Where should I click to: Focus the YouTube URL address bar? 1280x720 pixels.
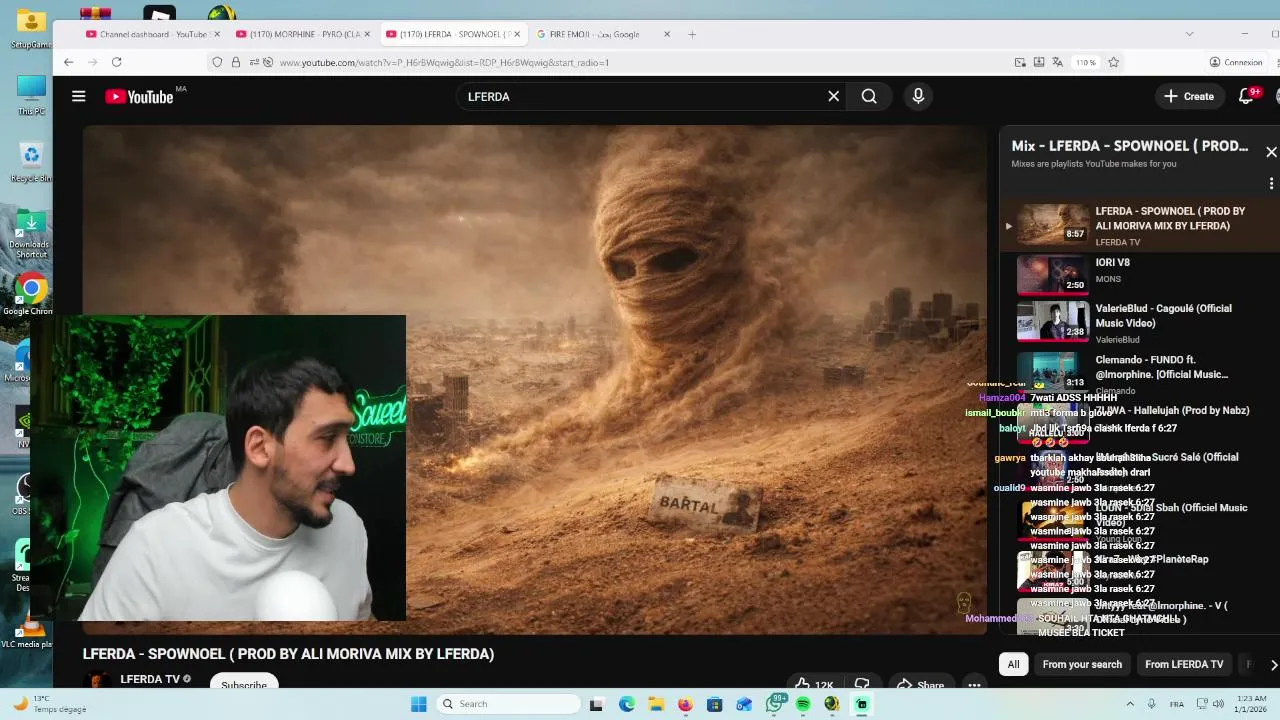pyautogui.click(x=640, y=62)
